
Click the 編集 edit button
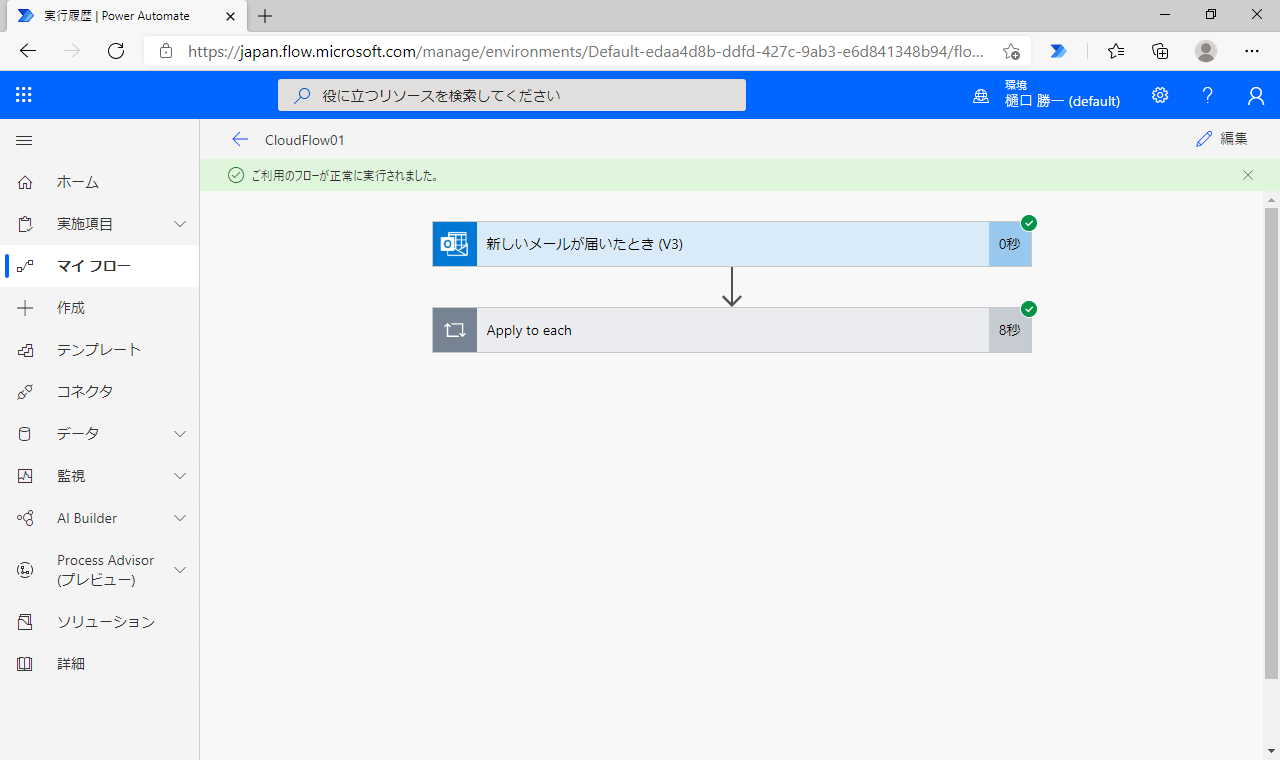(1222, 139)
